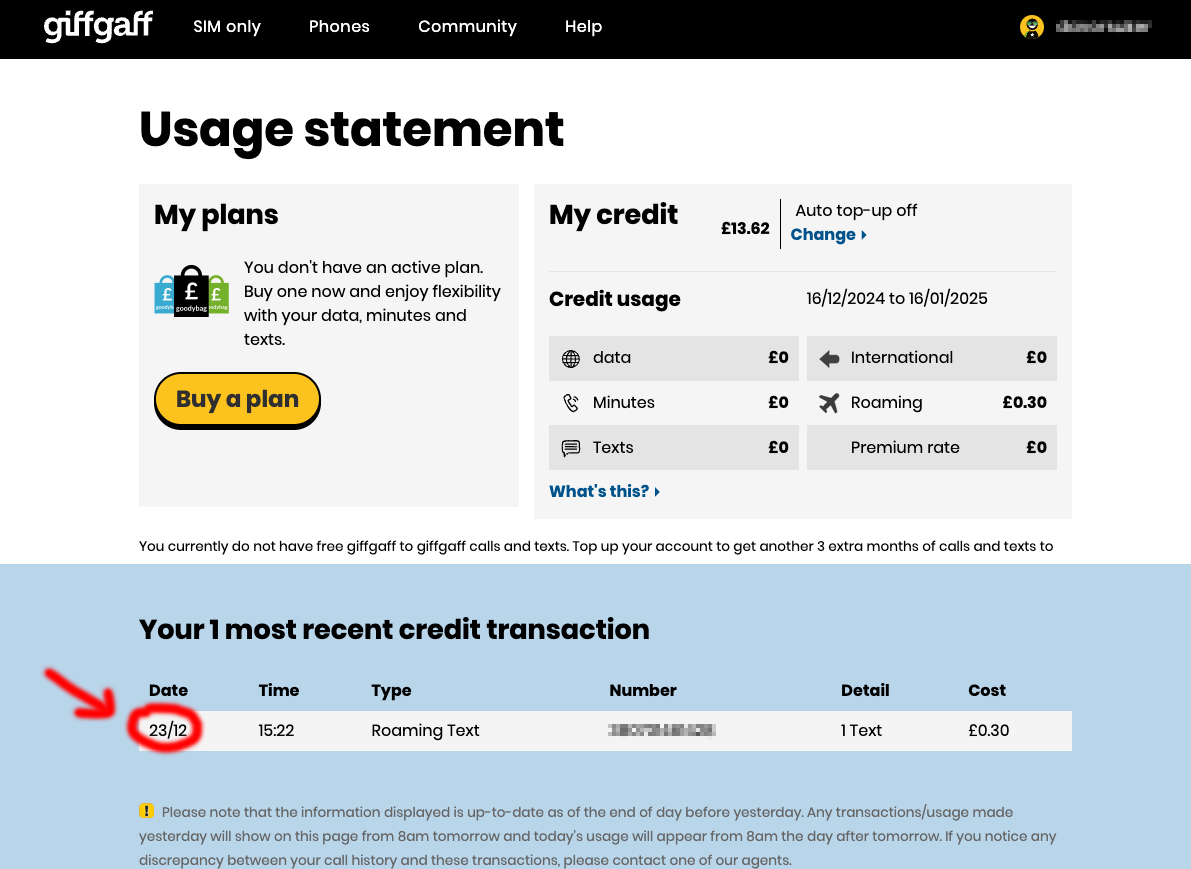The image size is (1191, 869).
Task: Click the profile avatar icon
Action: 1031,27
